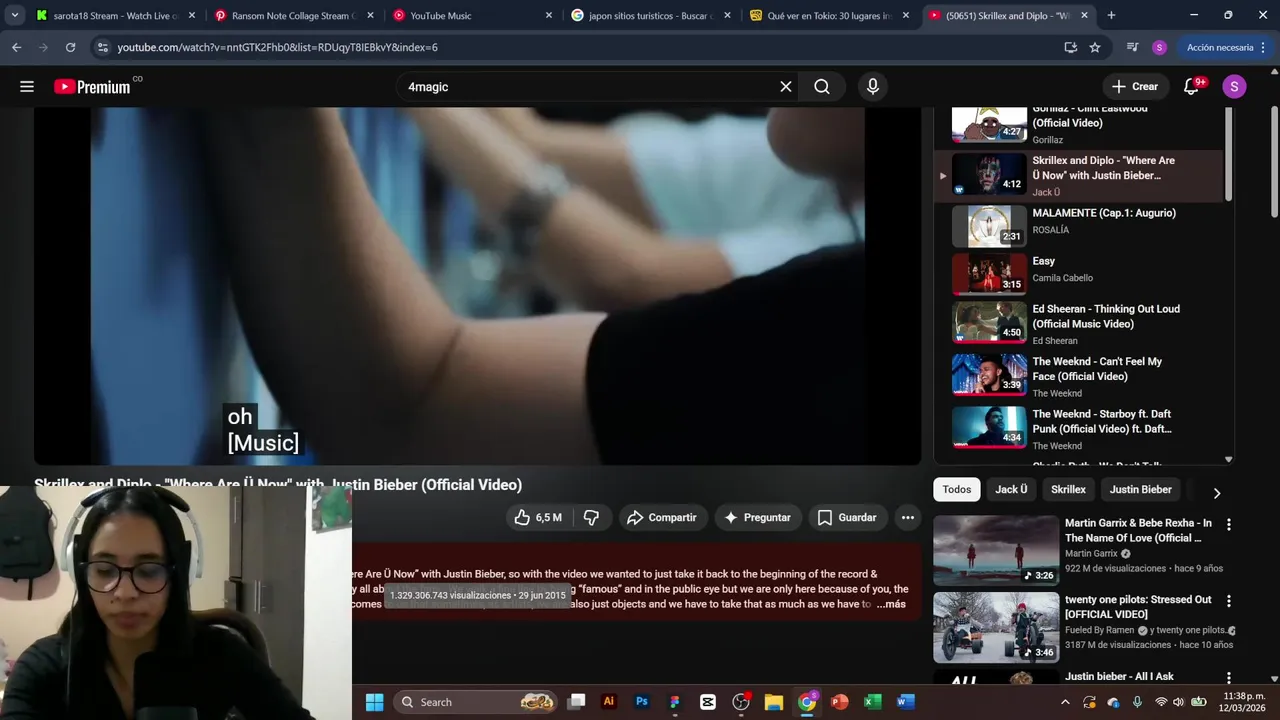Close the YouTube Music tab
Viewport: 1280px width, 720px height.
[x=548, y=15]
